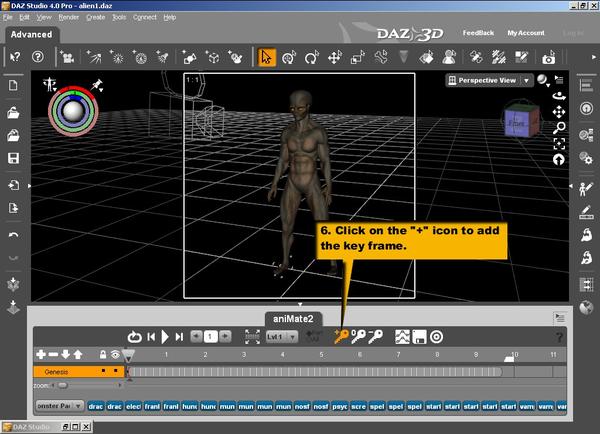Select the Rotate tool
Screen dimensions: 600x434
pyautogui.click(x=311, y=57)
